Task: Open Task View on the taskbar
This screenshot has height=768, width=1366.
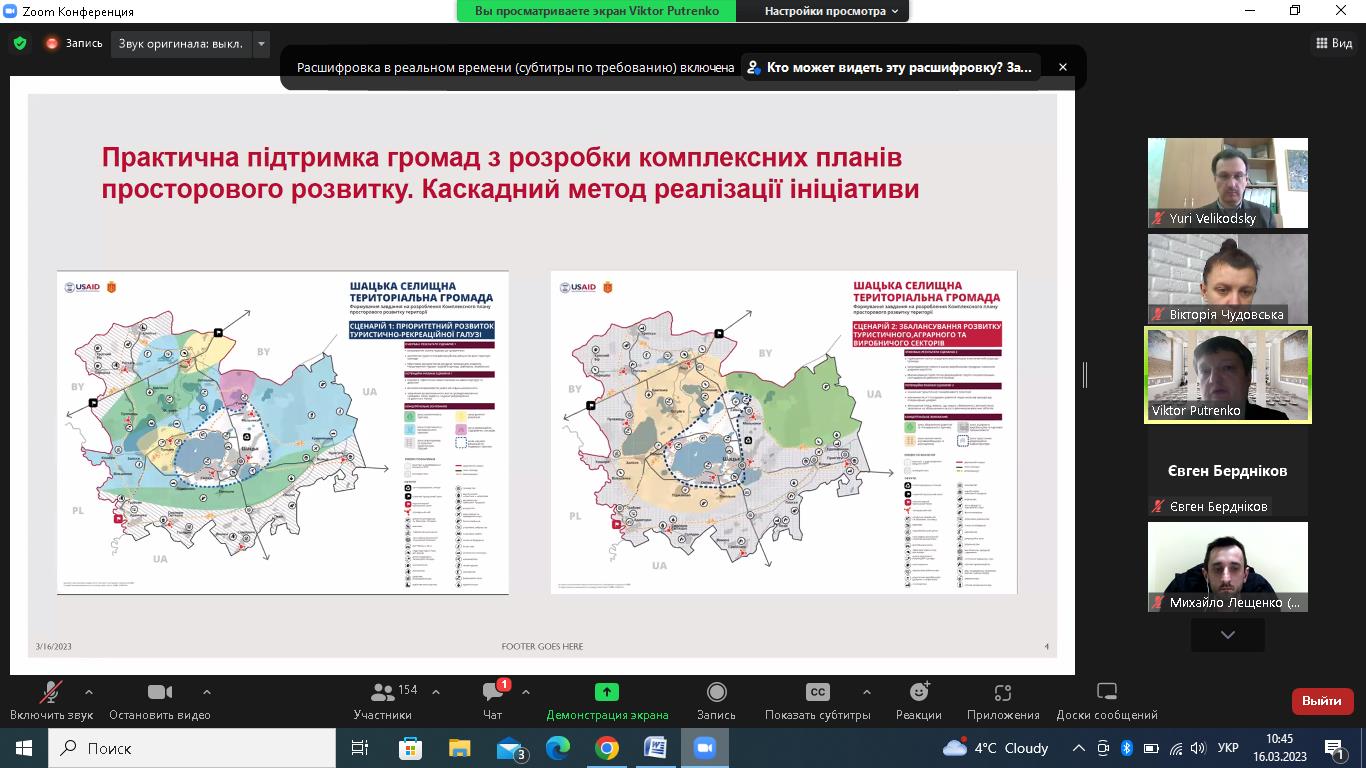Action: [360, 748]
